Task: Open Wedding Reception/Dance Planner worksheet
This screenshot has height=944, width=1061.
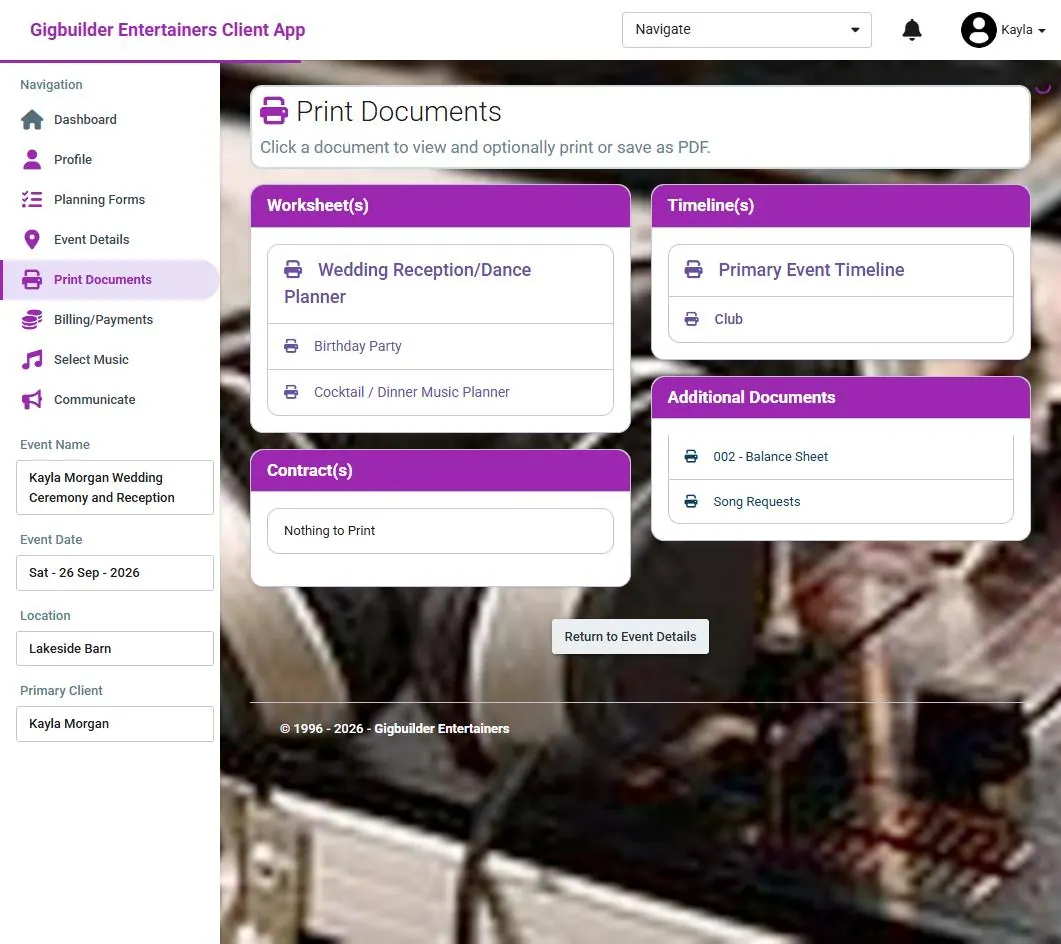Action: (441, 284)
